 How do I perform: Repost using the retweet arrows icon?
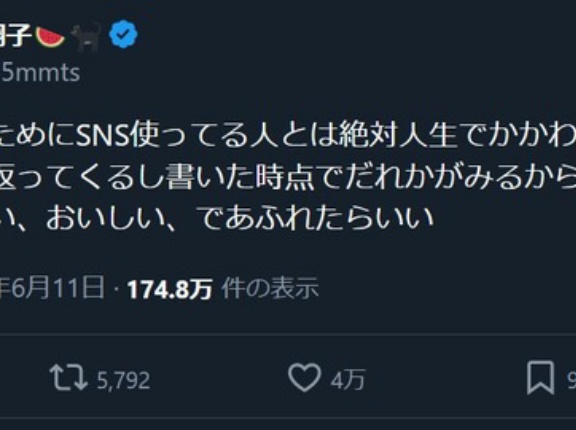tap(69, 377)
